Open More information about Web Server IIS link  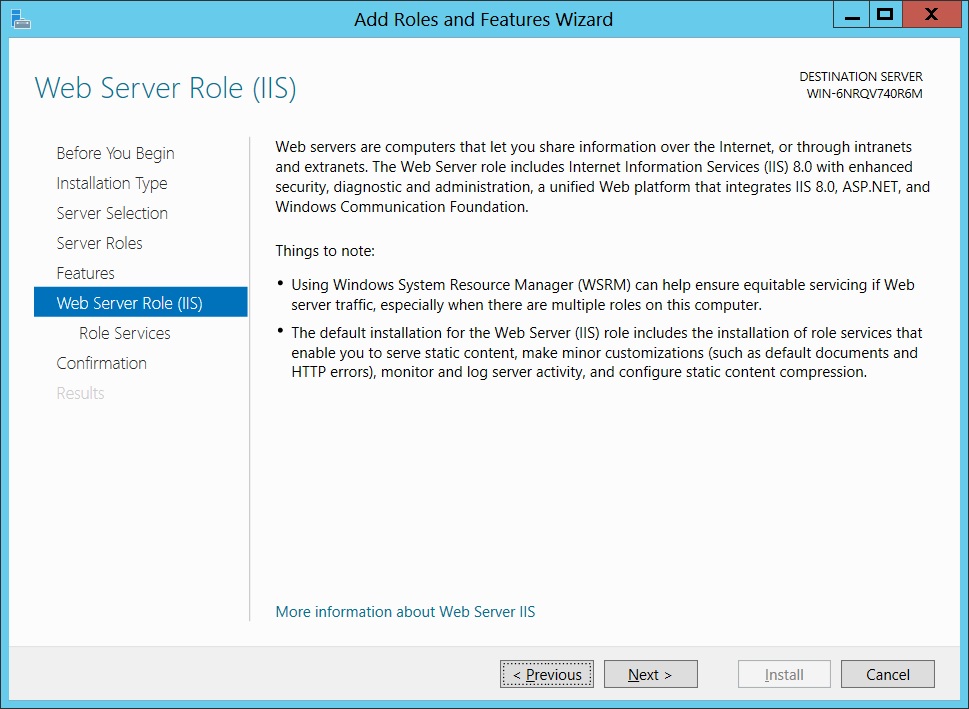405,612
